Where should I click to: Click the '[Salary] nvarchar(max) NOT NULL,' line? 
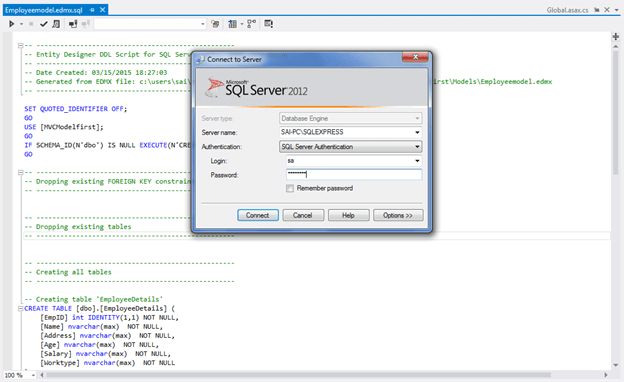(x=105, y=354)
